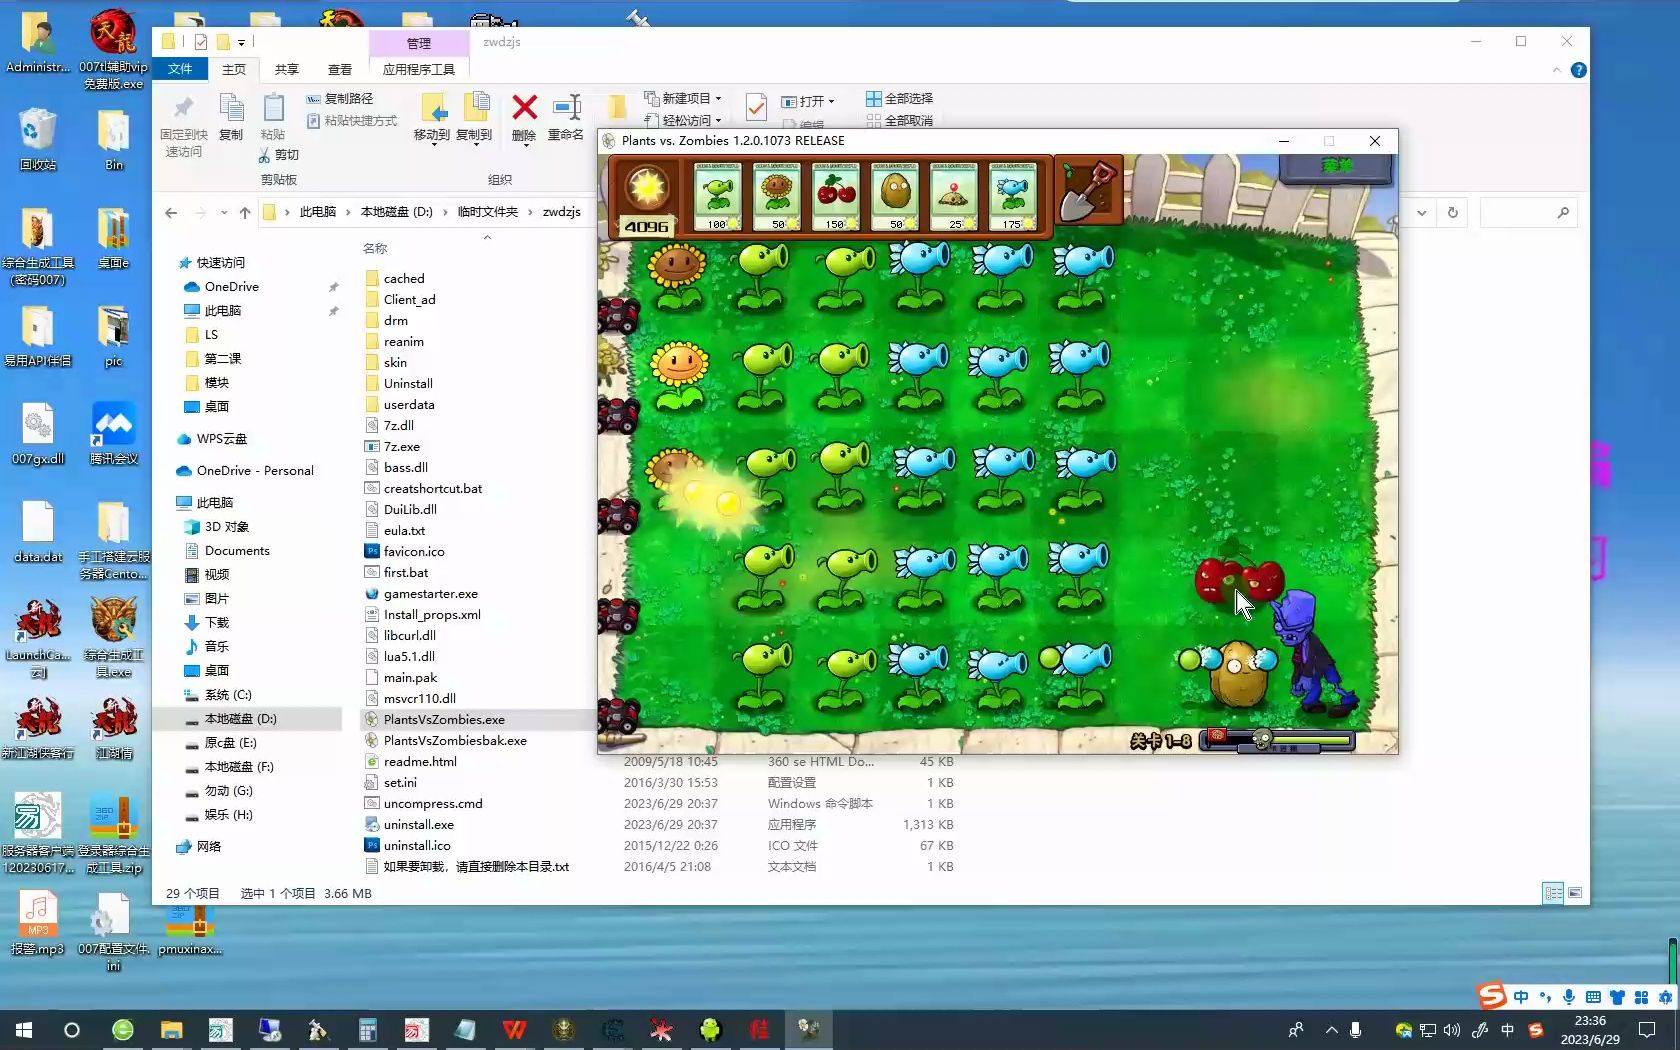
Task: Select PlantsVsZombies.exe file
Action: [x=444, y=720]
